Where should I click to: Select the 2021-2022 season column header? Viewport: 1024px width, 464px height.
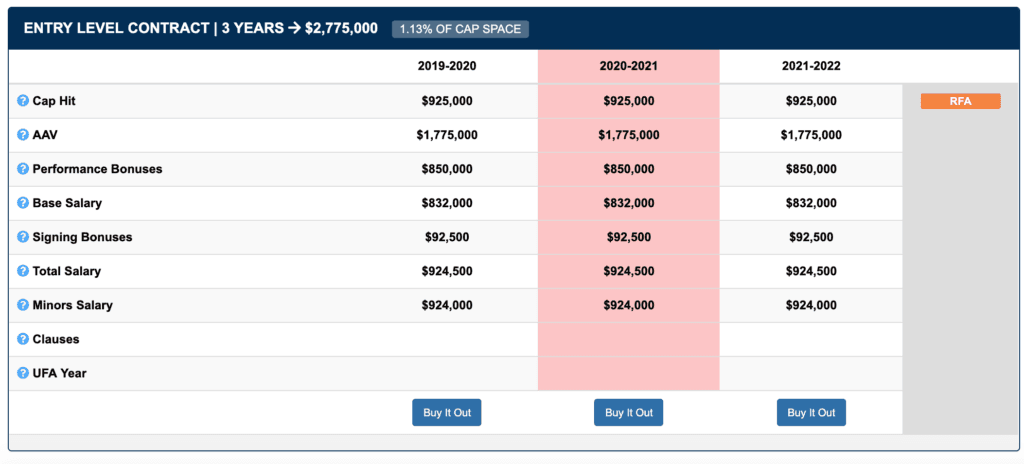point(811,66)
